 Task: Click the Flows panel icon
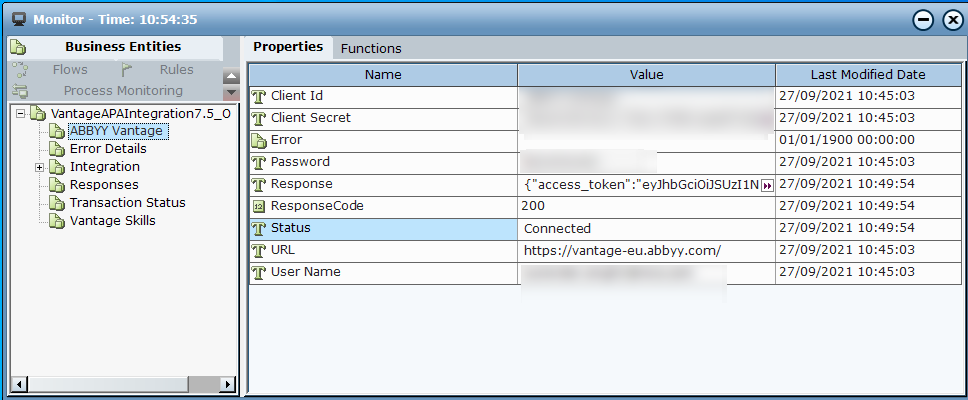click(x=19, y=70)
